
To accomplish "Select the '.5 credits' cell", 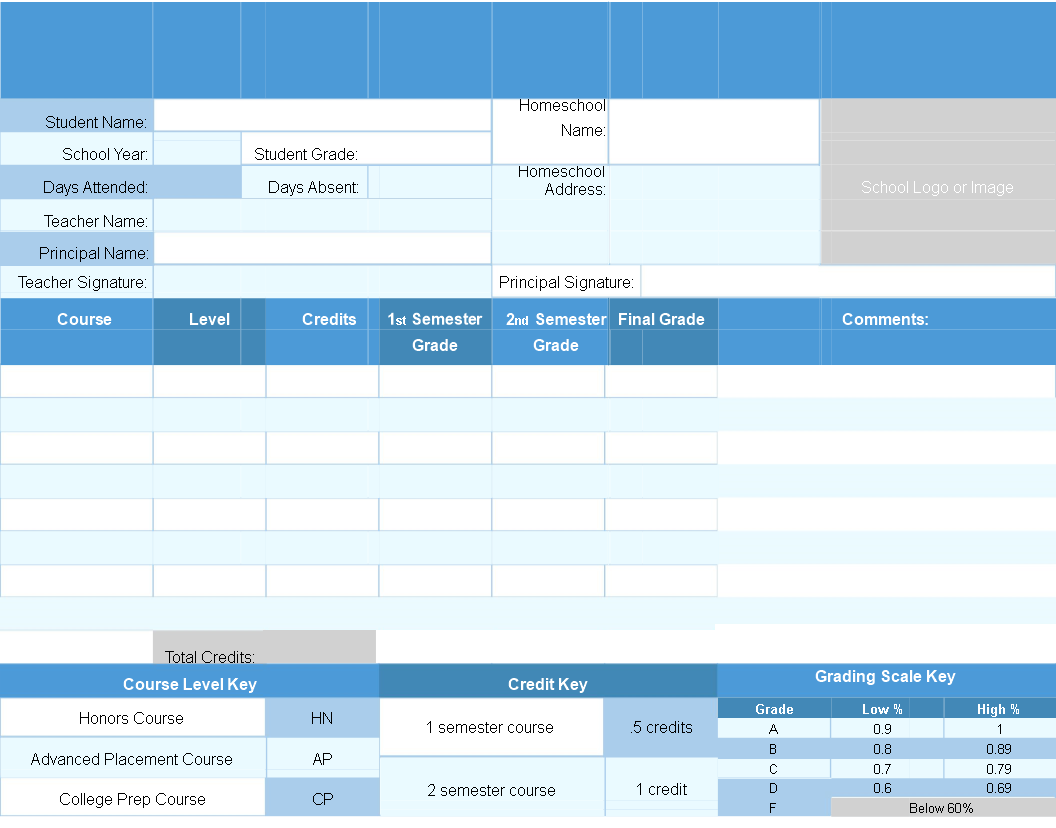I will point(661,727).
